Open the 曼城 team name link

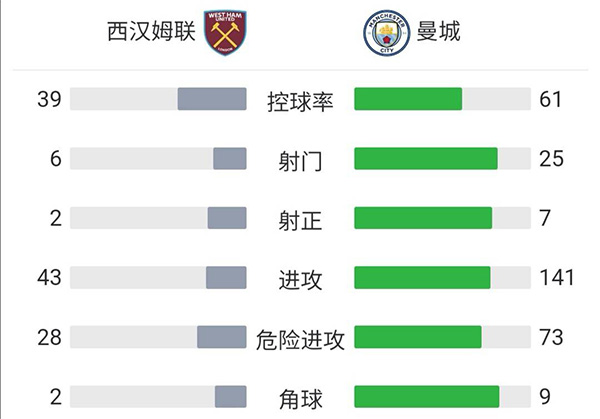[439, 33]
